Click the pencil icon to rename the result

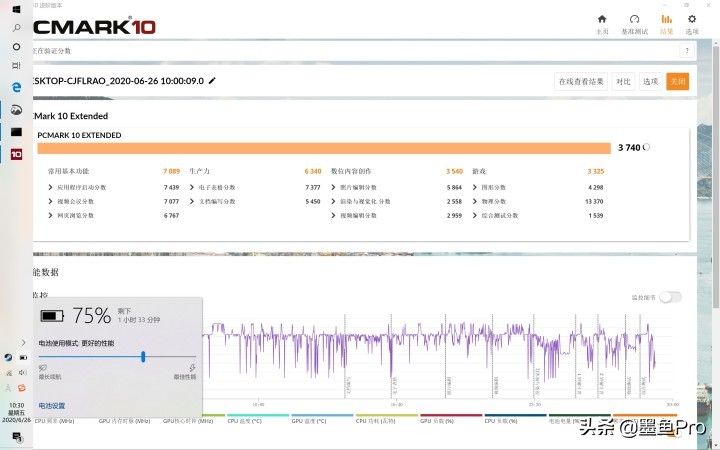(x=212, y=81)
